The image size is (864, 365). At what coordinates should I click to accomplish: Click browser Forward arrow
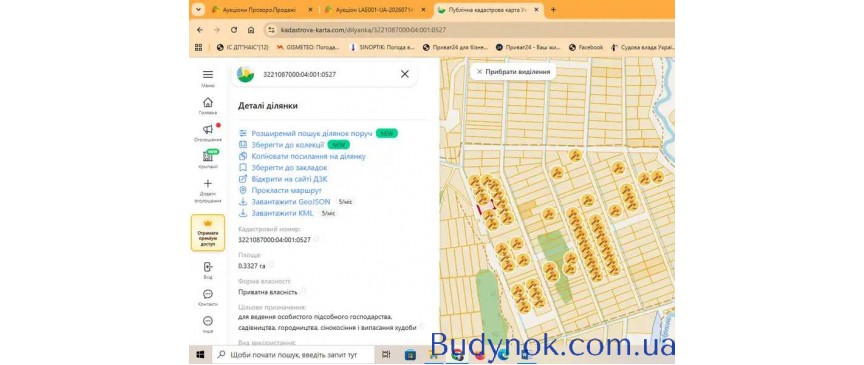[x=217, y=30]
